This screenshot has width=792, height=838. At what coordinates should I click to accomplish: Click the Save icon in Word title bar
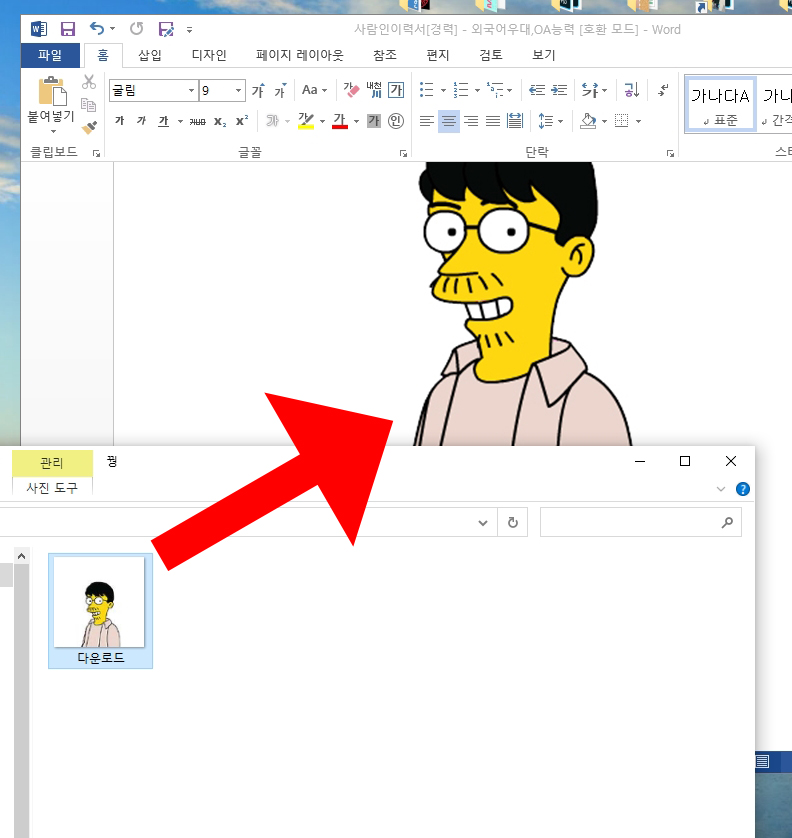pos(68,29)
